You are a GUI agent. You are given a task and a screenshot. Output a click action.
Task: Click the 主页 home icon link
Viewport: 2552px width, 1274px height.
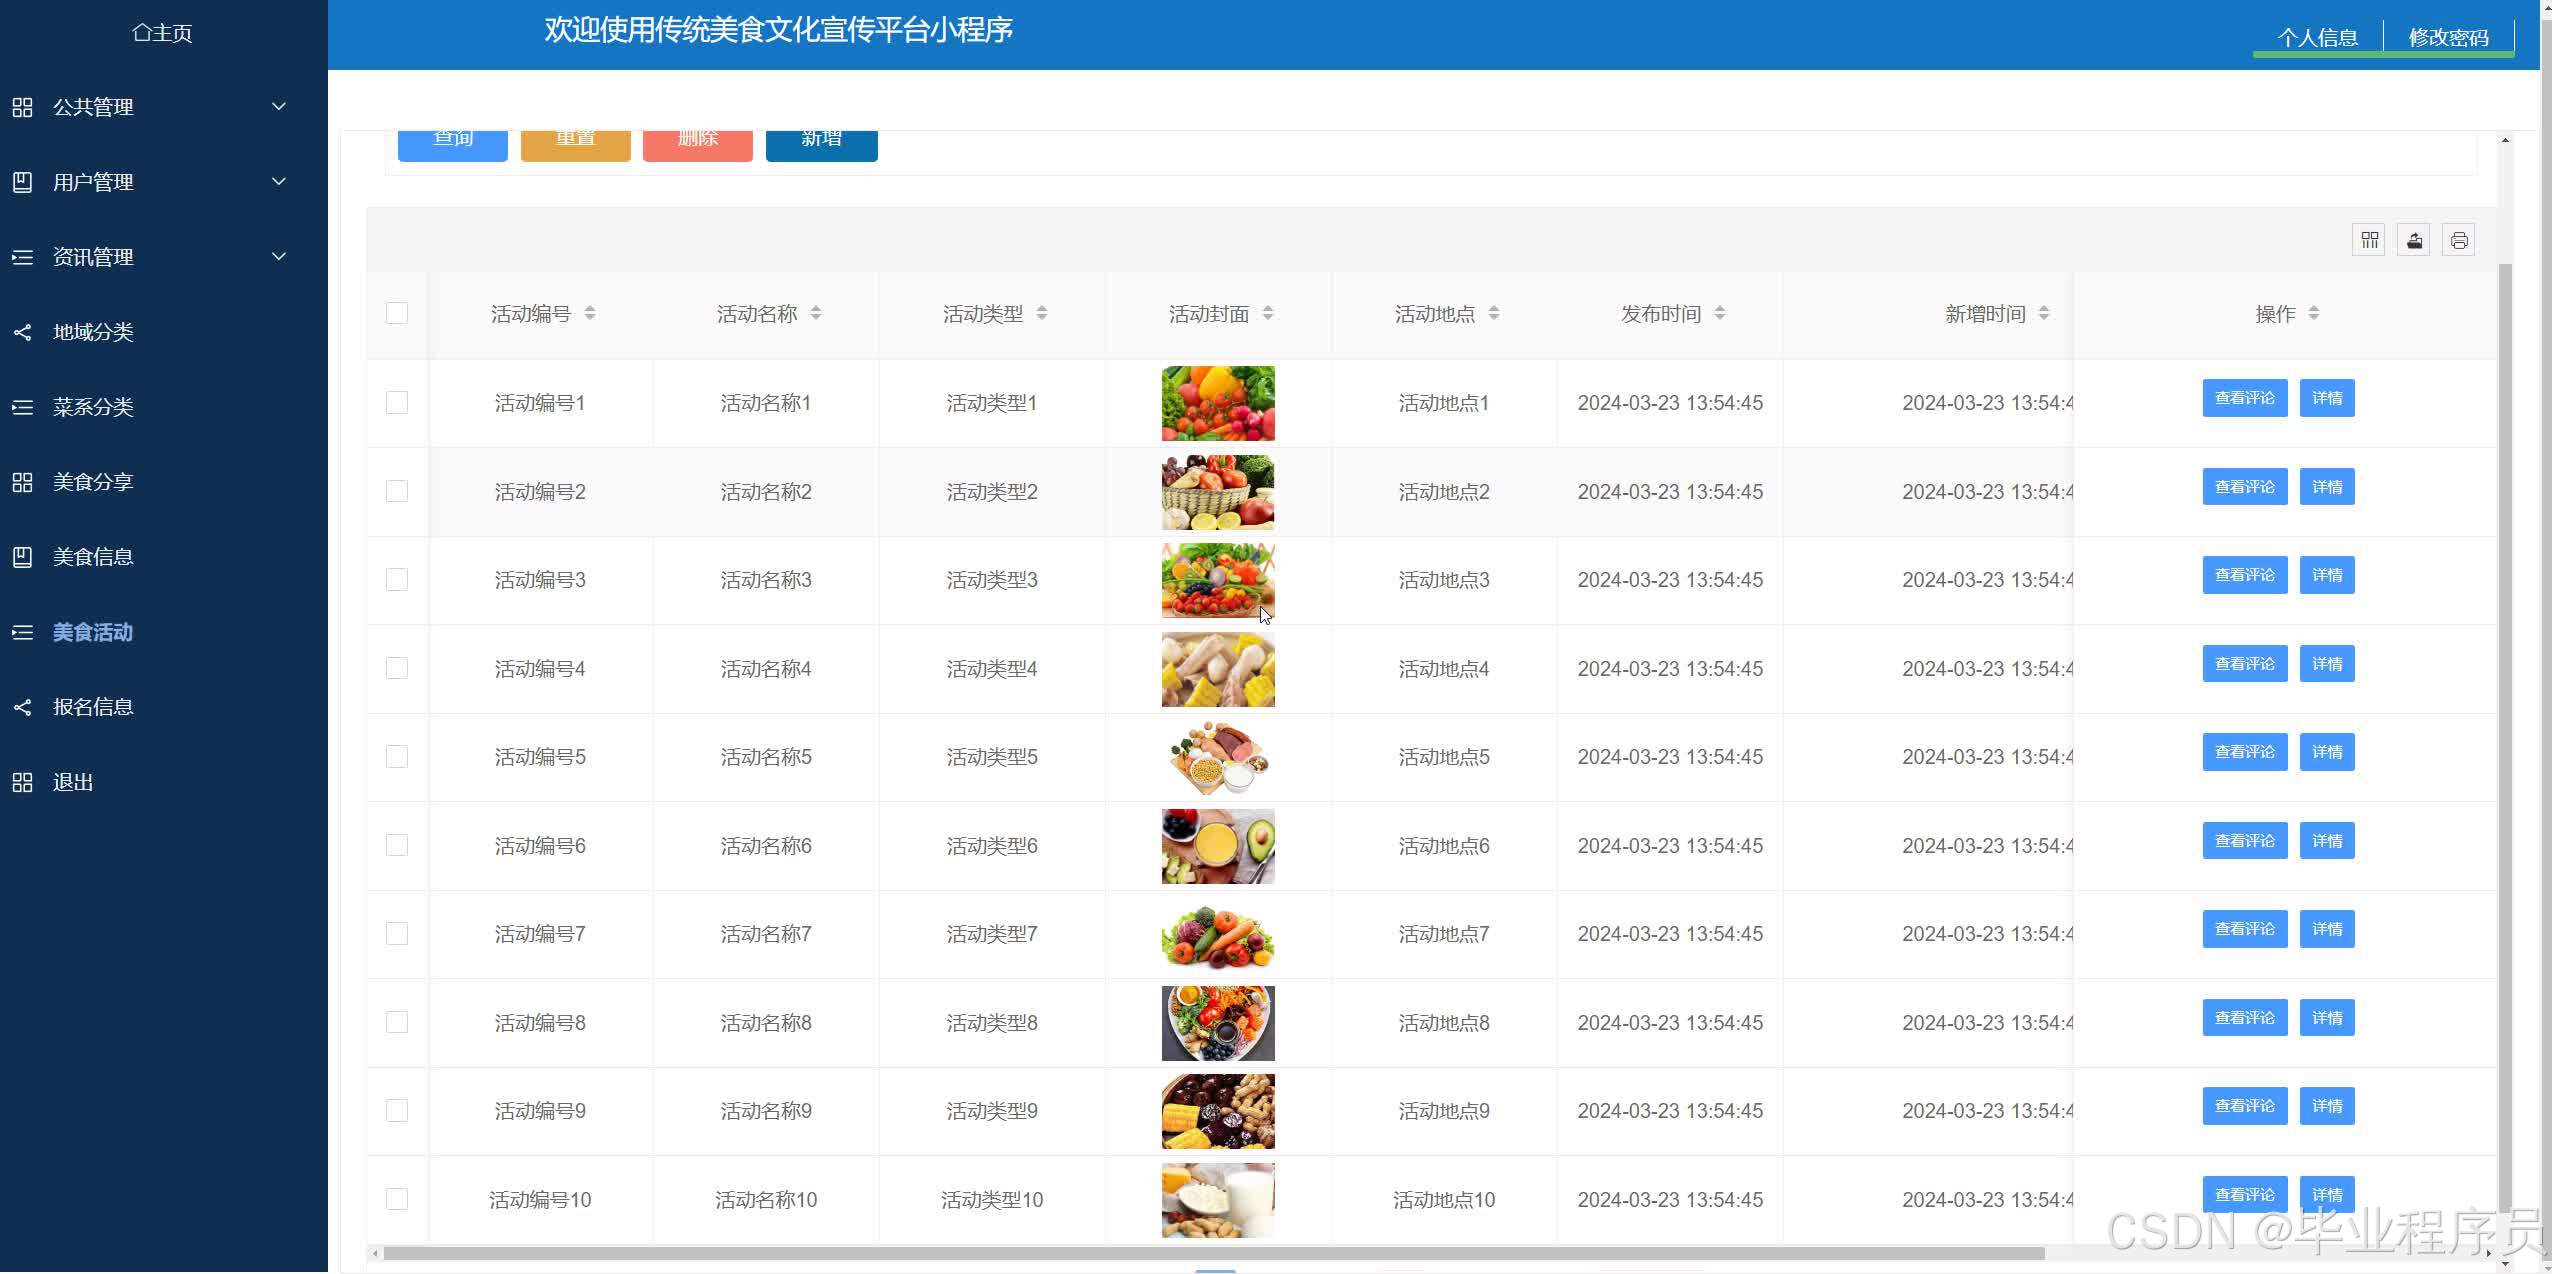pos(163,33)
